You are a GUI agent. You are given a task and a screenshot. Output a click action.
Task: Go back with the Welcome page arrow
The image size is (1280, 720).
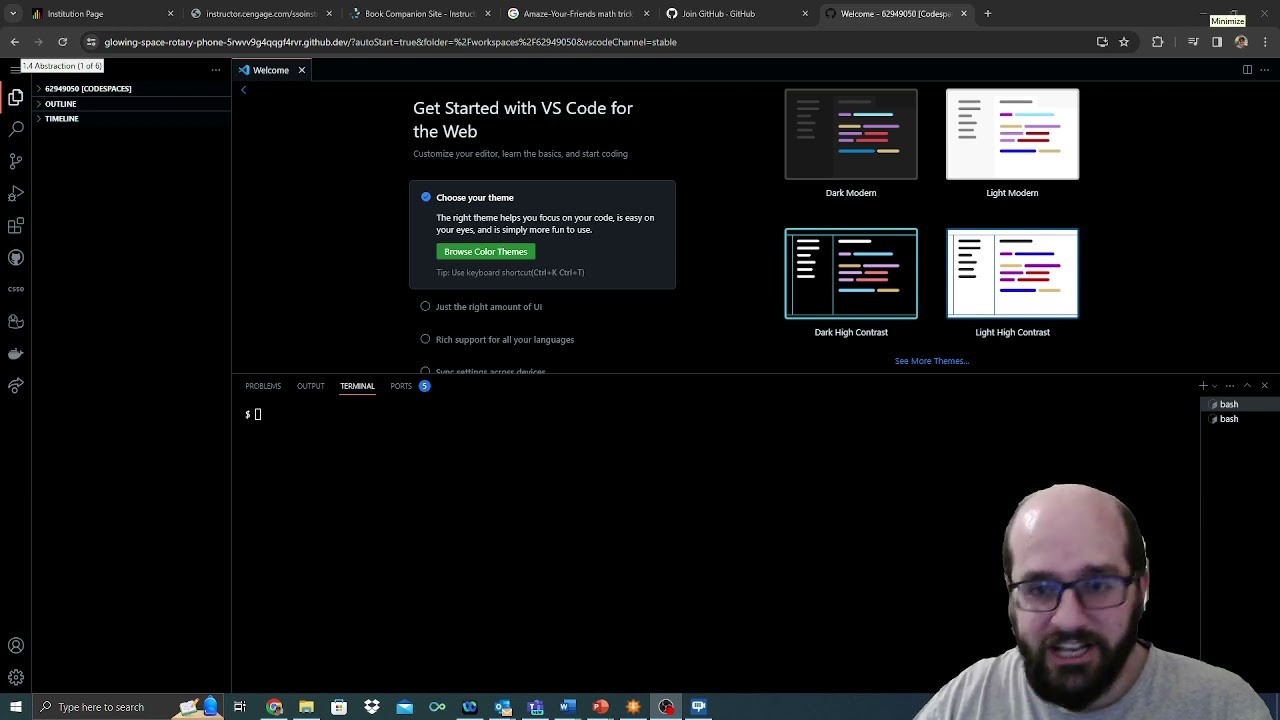point(243,90)
